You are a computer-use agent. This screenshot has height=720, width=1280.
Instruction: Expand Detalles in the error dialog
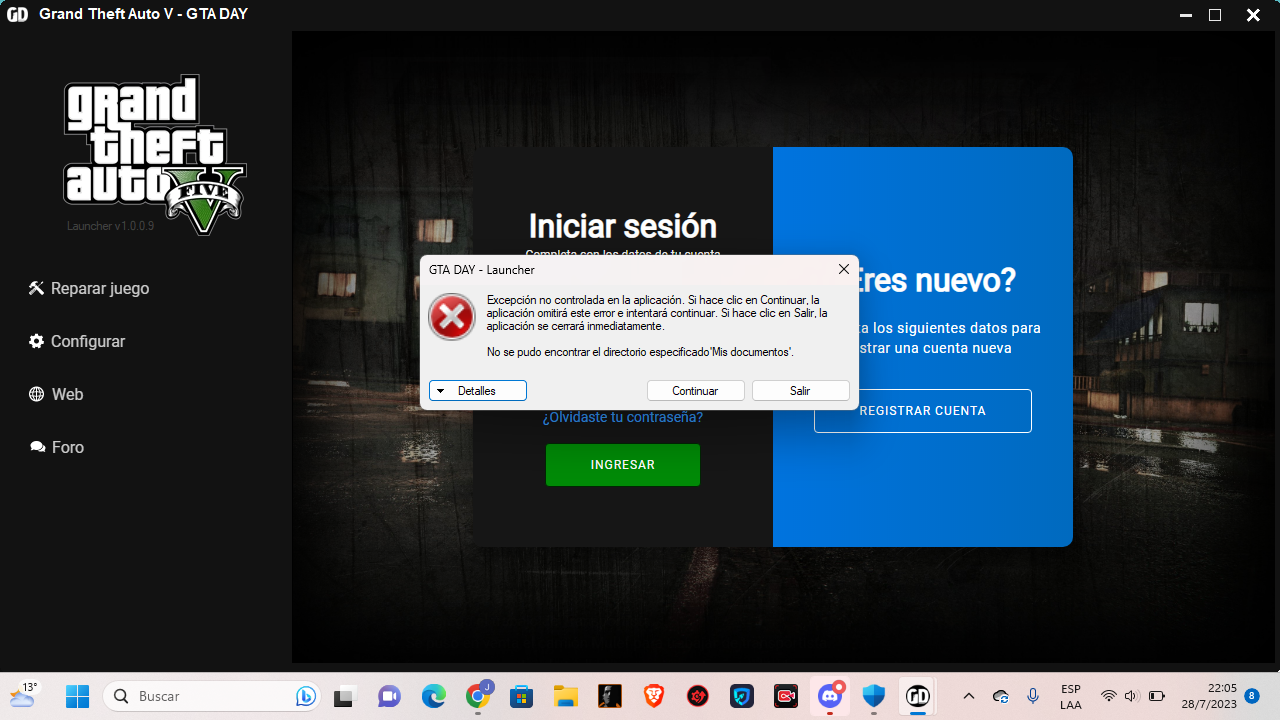click(477, 391)
